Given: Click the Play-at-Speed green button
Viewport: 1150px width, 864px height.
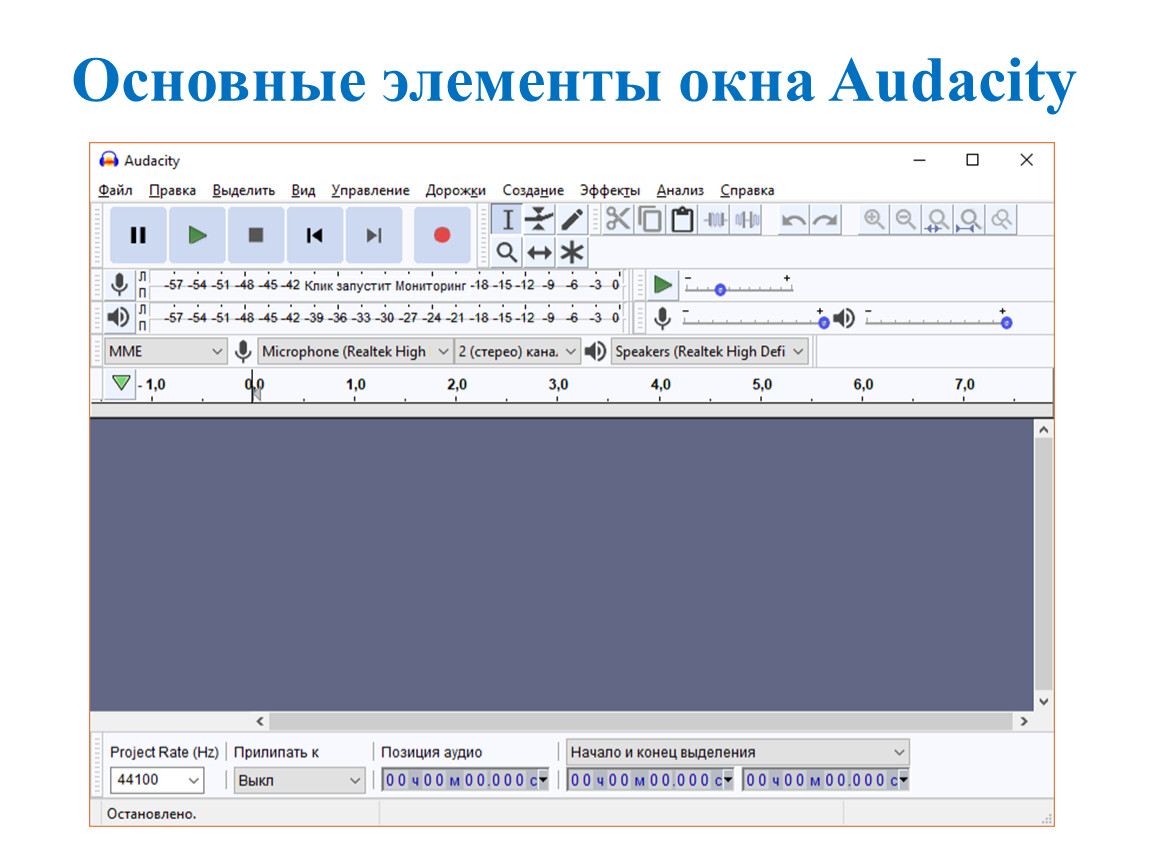Looking at the screenshot, I should point(663,285).
